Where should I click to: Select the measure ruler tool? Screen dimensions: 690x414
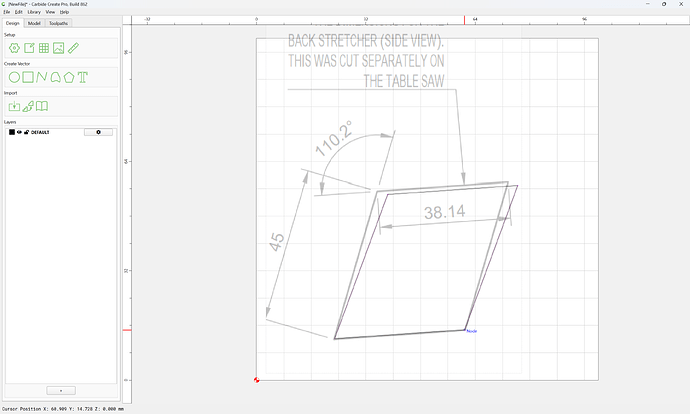[73, 48]
